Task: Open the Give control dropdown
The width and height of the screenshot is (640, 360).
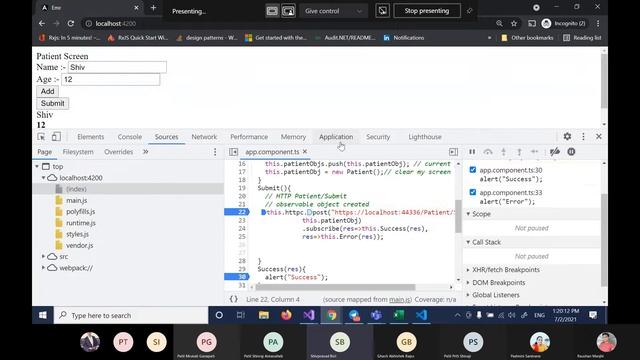Action: 333,11
